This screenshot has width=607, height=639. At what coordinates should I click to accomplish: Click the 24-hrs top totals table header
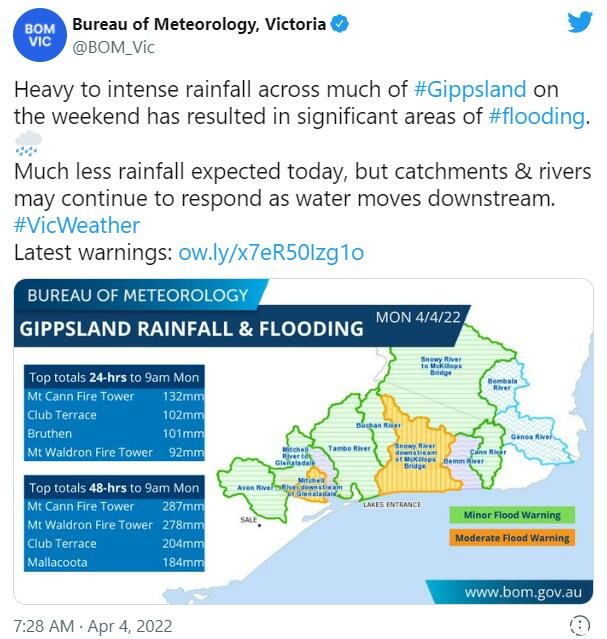click(x=114, y=377)
